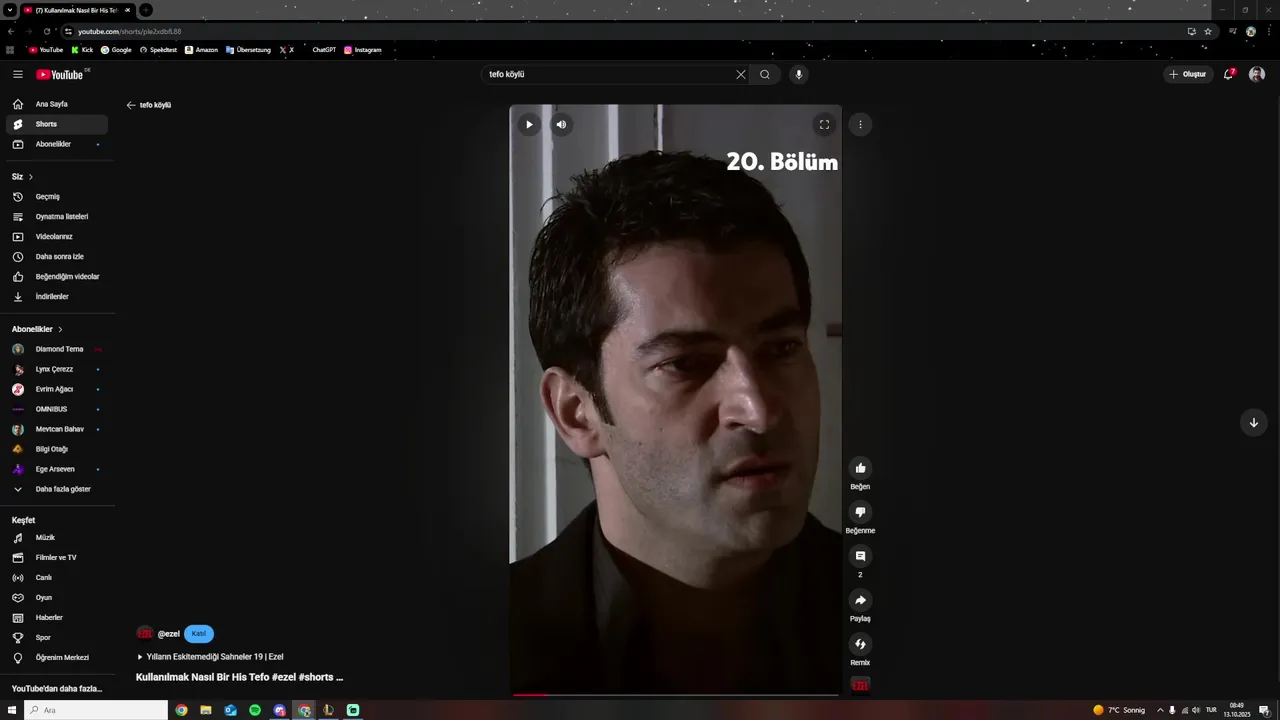
Task: Open Geçmiş watch history
Action: (57, 197)
